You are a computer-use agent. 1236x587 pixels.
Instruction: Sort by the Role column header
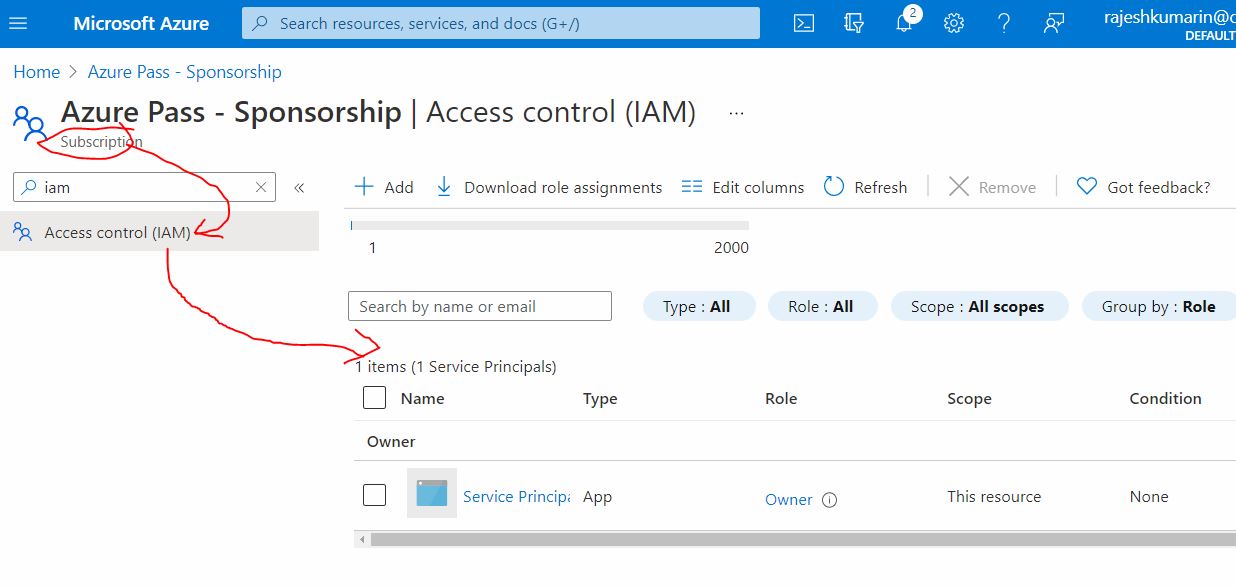781,398
